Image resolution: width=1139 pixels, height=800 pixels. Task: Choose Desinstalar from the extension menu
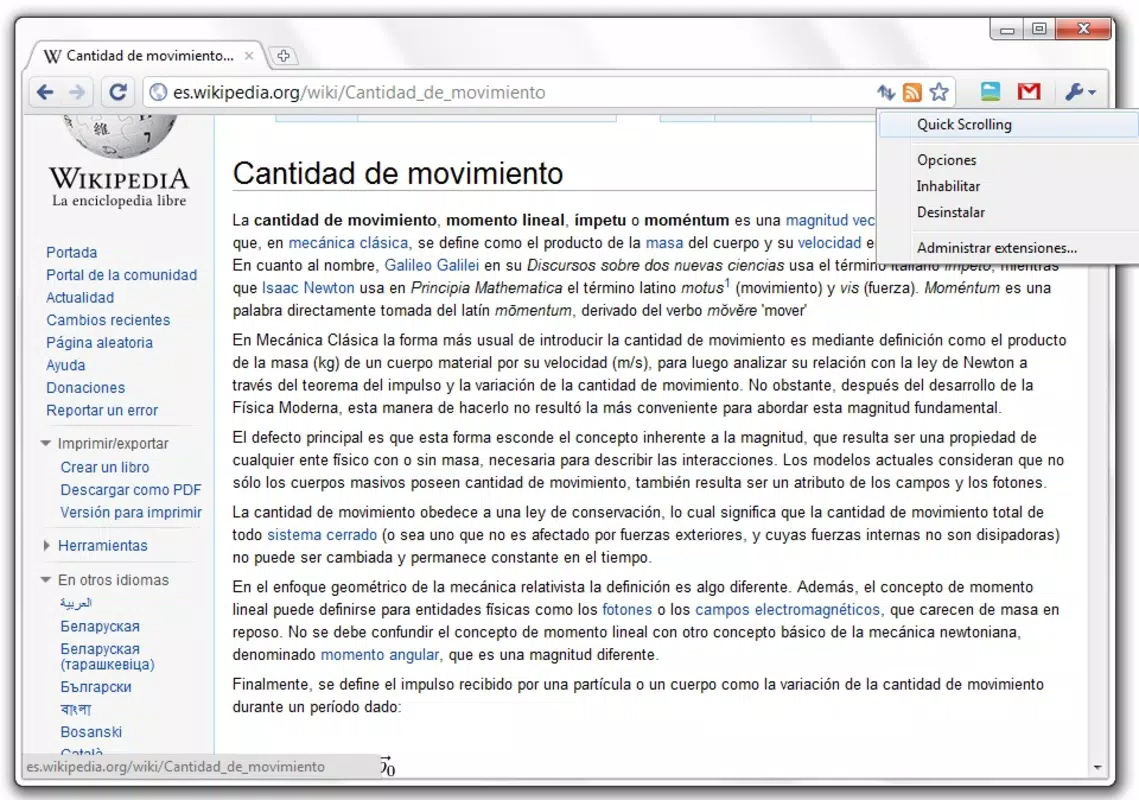click(x=951, y=212)
